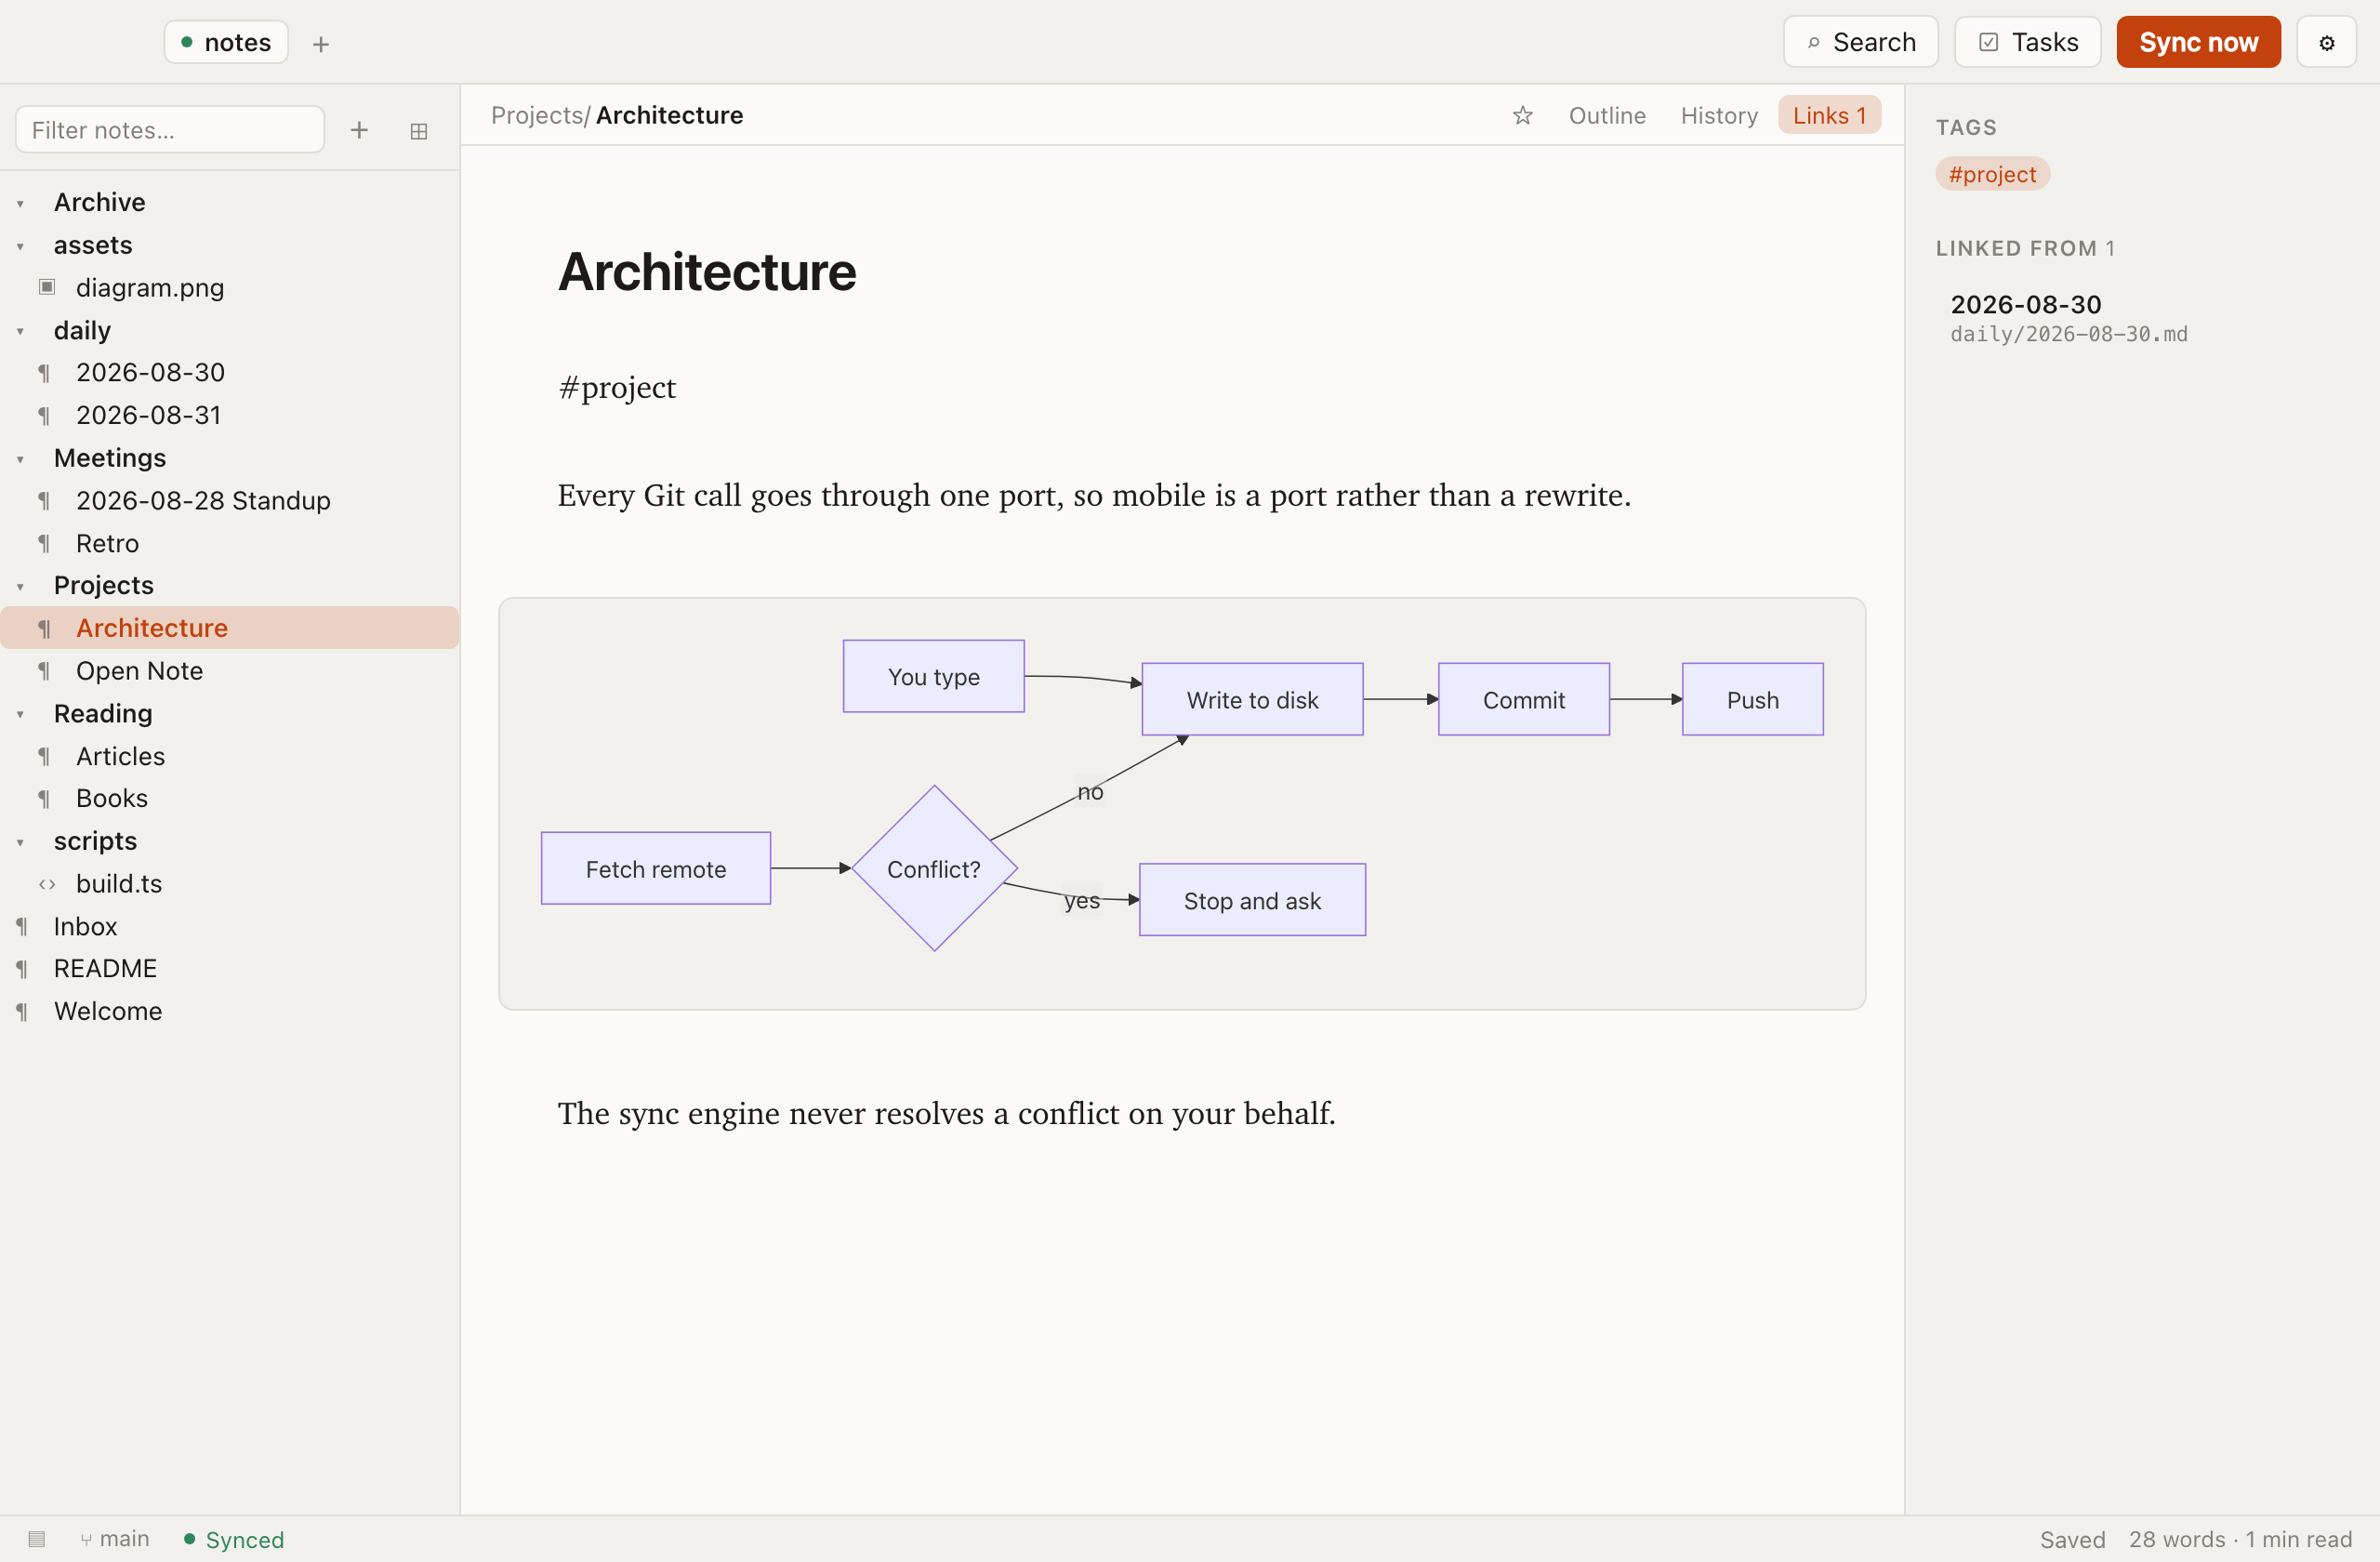Open the Open Note entry
2380x1562 pixels.
click(x=230, y=671)
